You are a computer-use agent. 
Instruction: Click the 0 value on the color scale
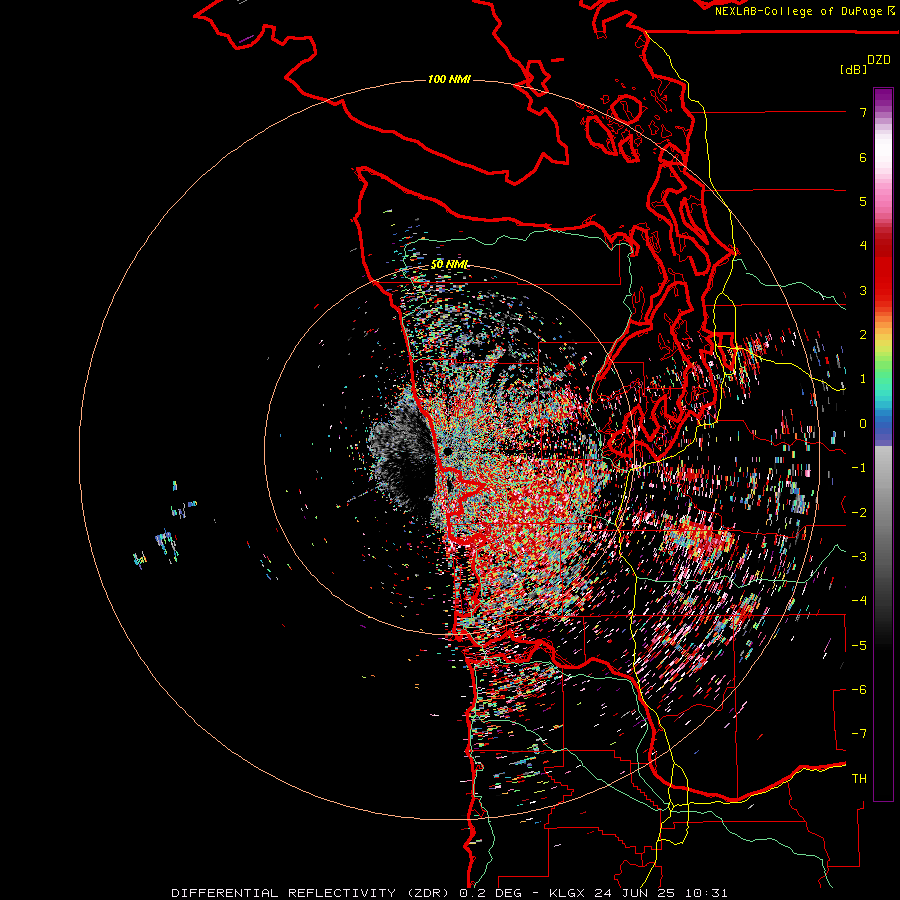coord(863,424)
